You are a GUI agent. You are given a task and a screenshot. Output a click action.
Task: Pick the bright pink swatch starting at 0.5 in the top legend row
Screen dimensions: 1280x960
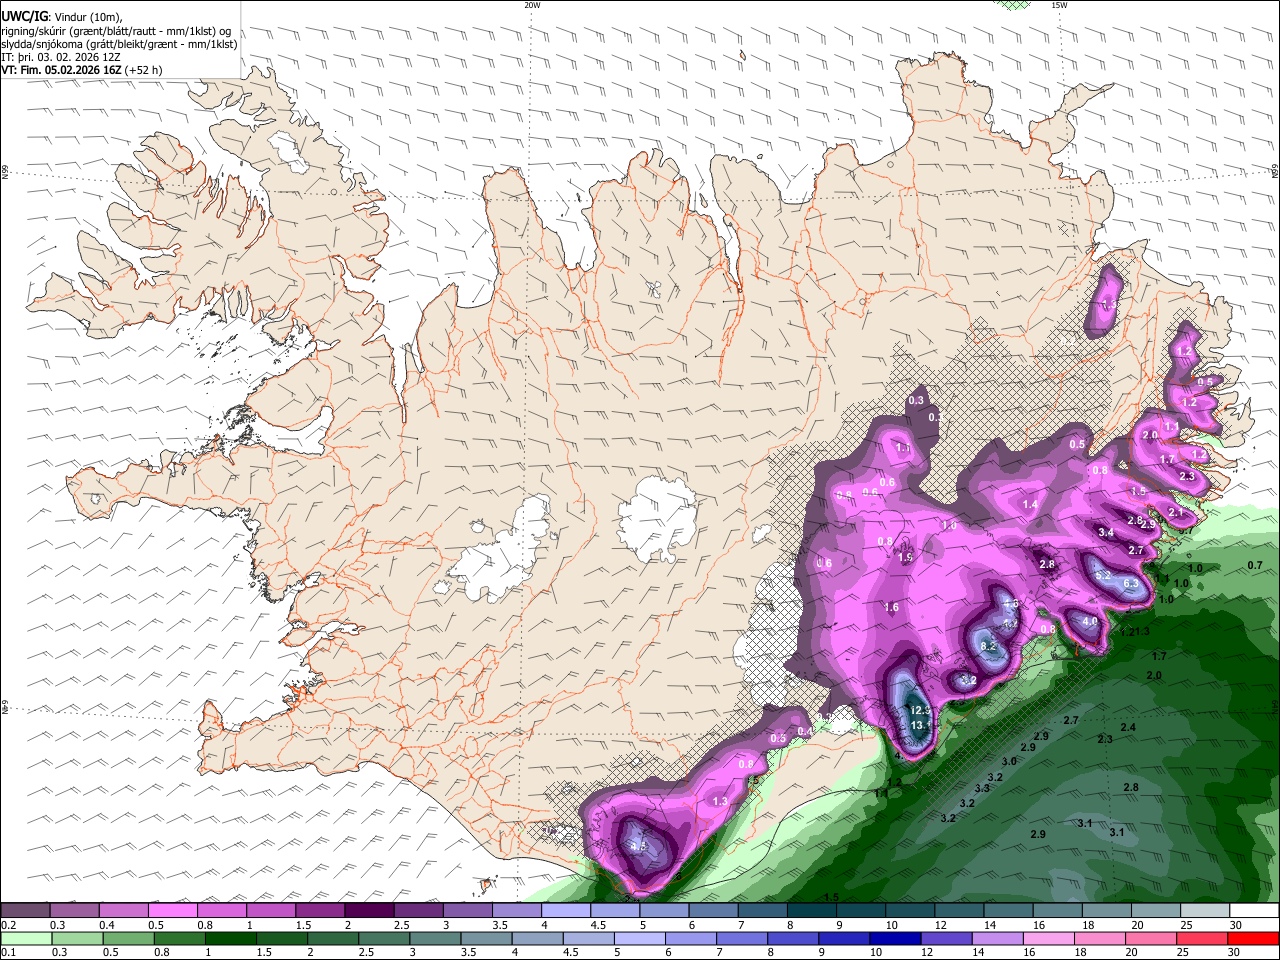[x=172, y=911]
